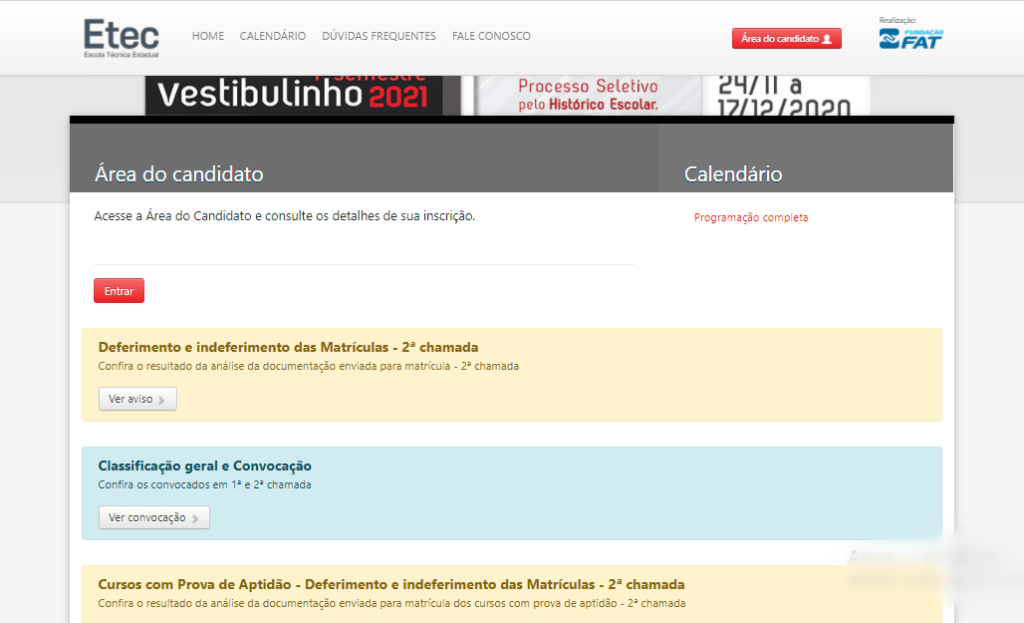
Task: Click the Calendário section heading
Action: [733, 173]
